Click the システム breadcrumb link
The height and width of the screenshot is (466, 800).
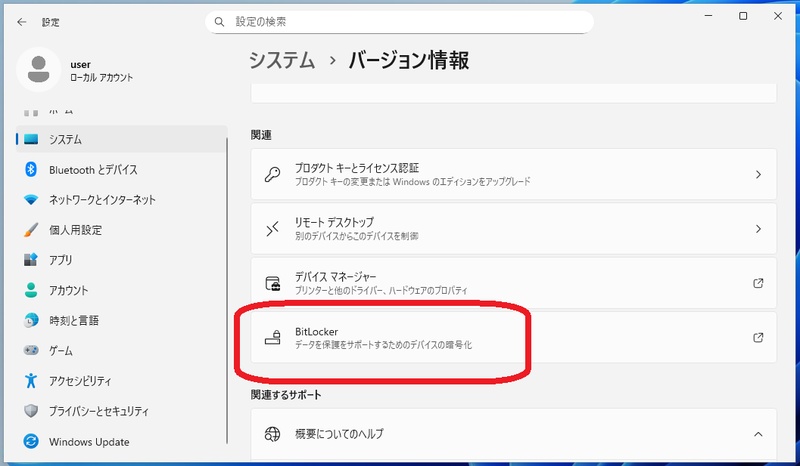coord(282,60)
